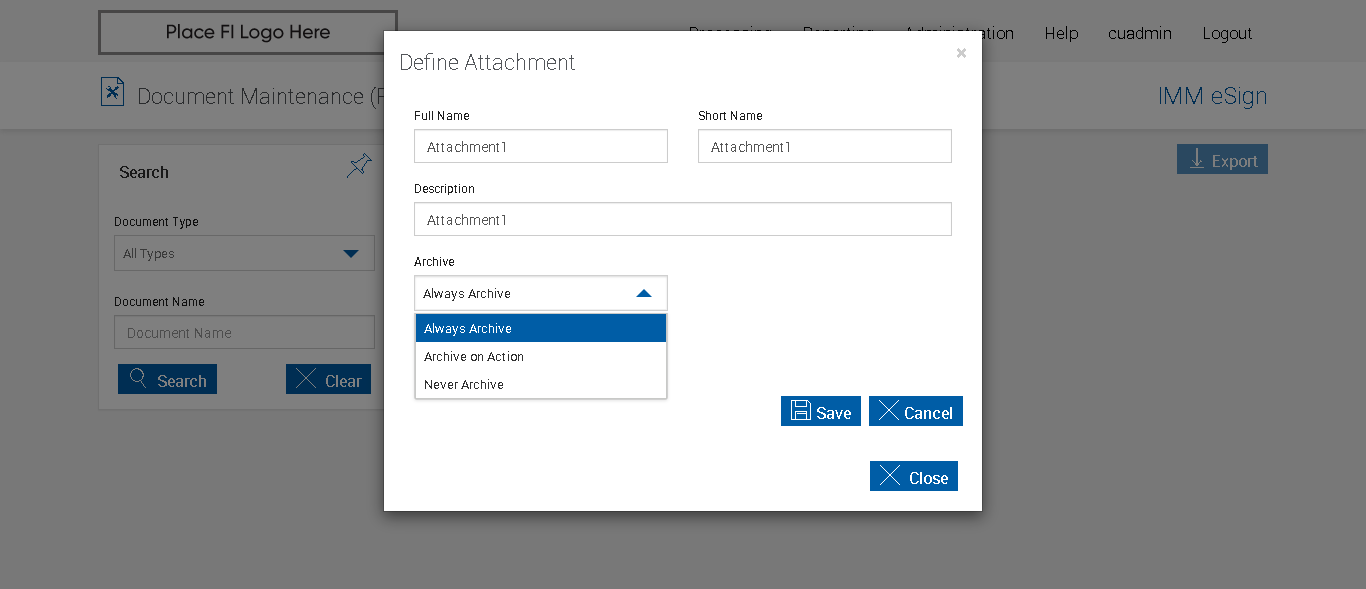Edit the Description field
The height and width of the screenshot is (589, 1366).
pos(682,220)
